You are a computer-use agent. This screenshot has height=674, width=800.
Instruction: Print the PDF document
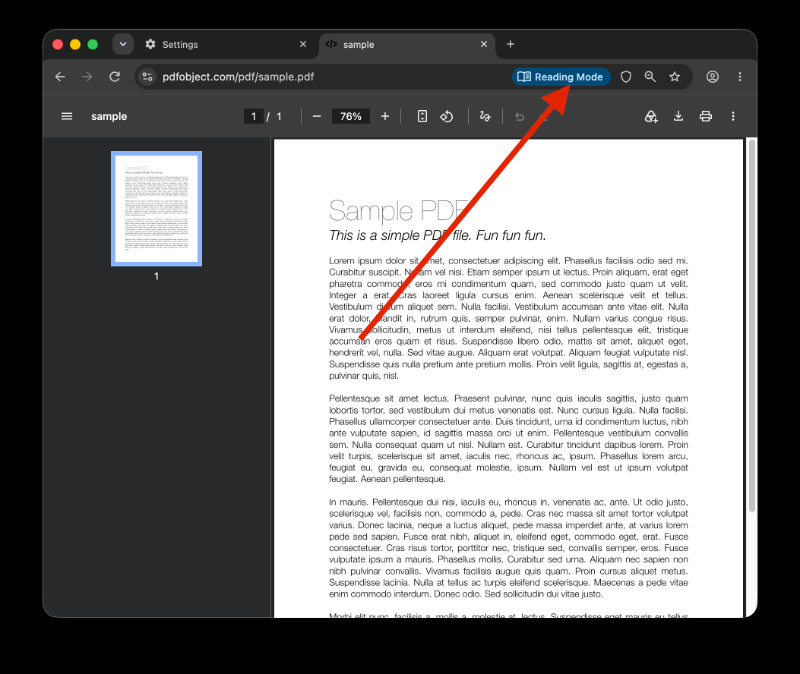[706, 116]
